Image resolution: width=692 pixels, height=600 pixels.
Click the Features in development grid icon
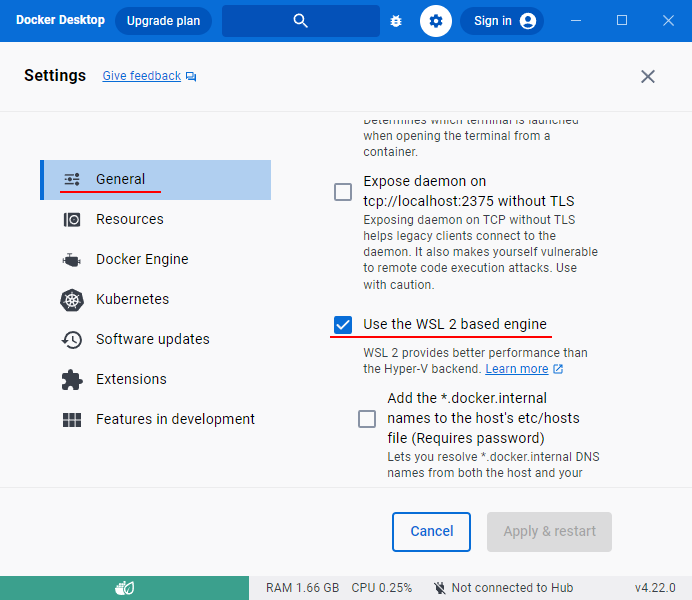[72, 420]
